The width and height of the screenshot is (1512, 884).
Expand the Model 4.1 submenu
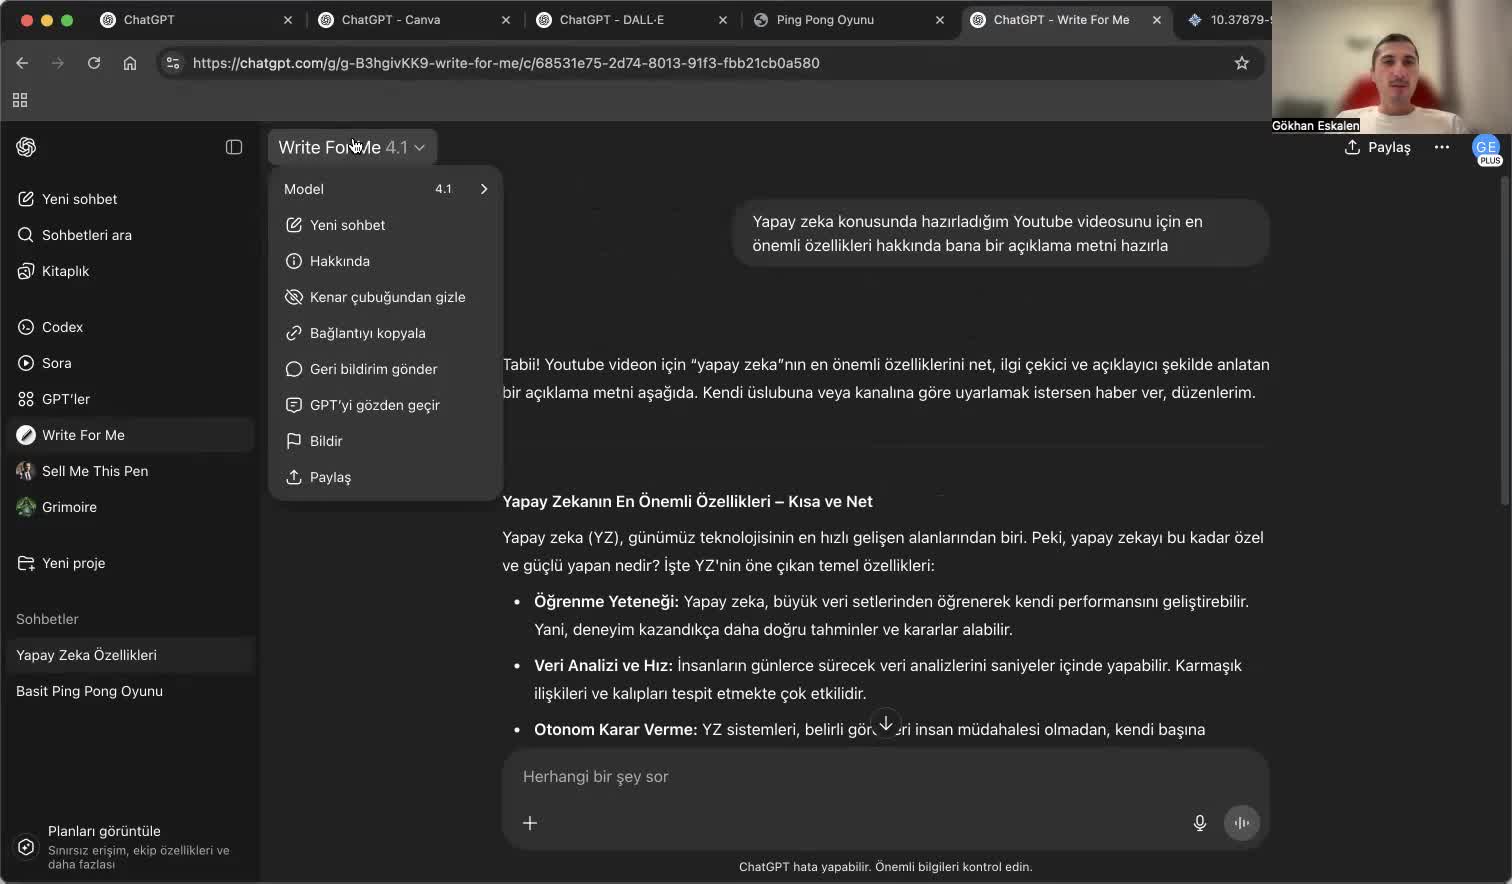[385, 189]
